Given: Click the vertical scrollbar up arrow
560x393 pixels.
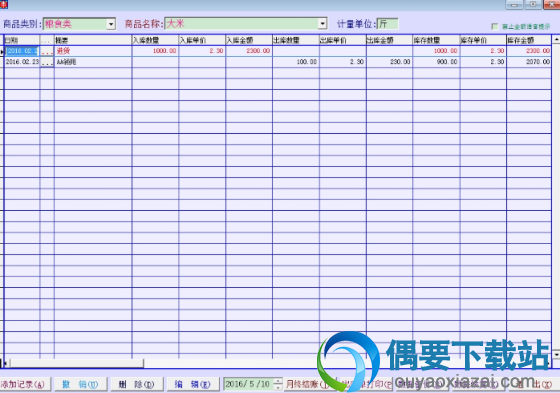Looking at the screenshot, I should [x=556, y=39].
